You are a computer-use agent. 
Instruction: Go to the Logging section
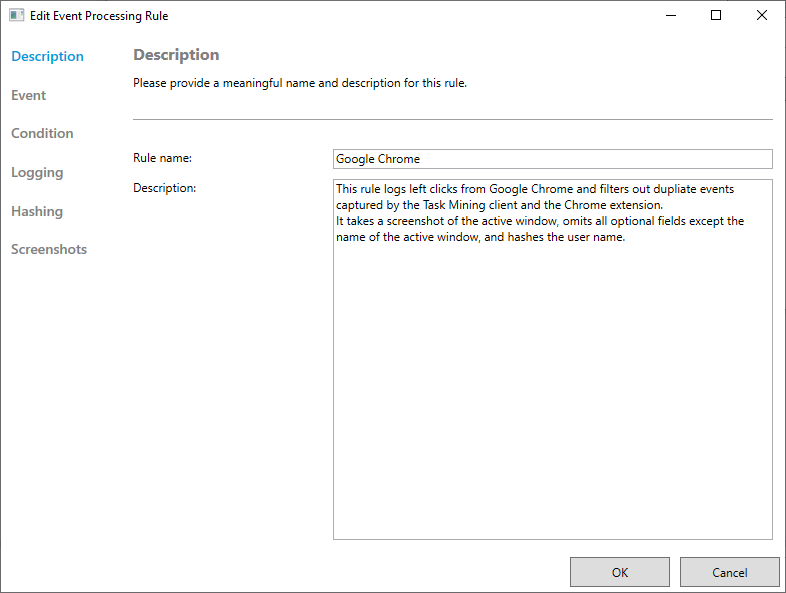tap(37, 172)
